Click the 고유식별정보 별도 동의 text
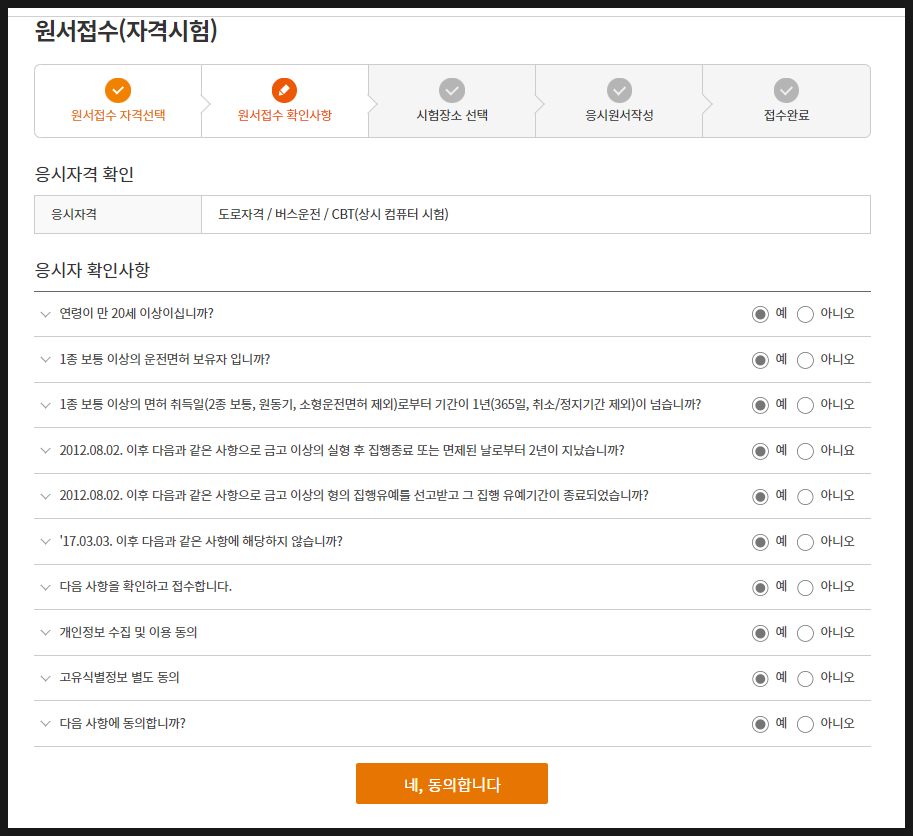The width and height of the screenshot is (913, 836). (119, 677)
